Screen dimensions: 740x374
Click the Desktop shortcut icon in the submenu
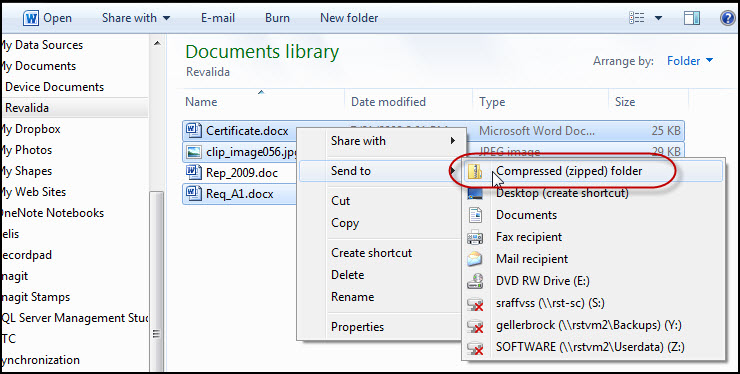click(x=475, y=193)
